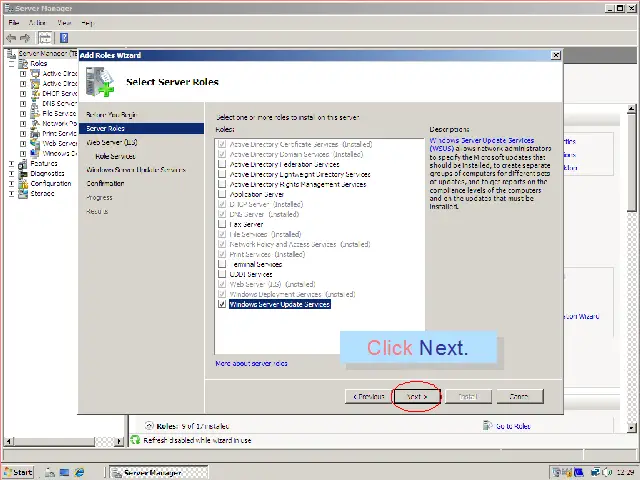Click the Print Services role icon

coord(36,133)
